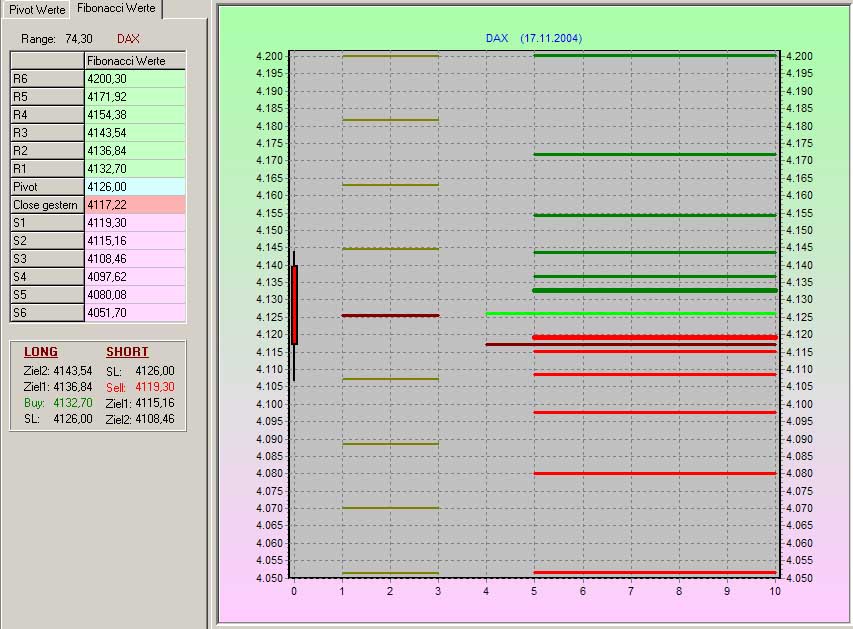Screen dimensions: 853x629
Task: Click the bright green pivot line at 4.125
Action: click(631, 314)
